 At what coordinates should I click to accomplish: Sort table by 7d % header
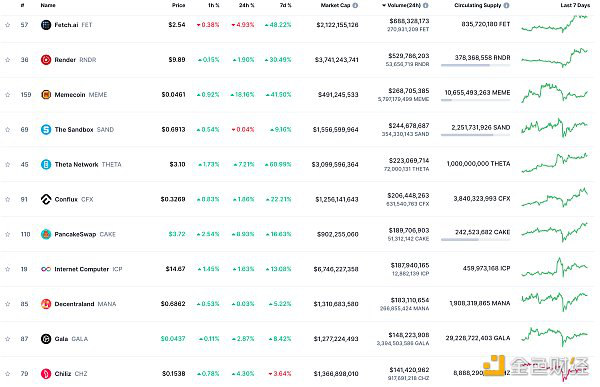pyautogui.click(x=285, y=5)
